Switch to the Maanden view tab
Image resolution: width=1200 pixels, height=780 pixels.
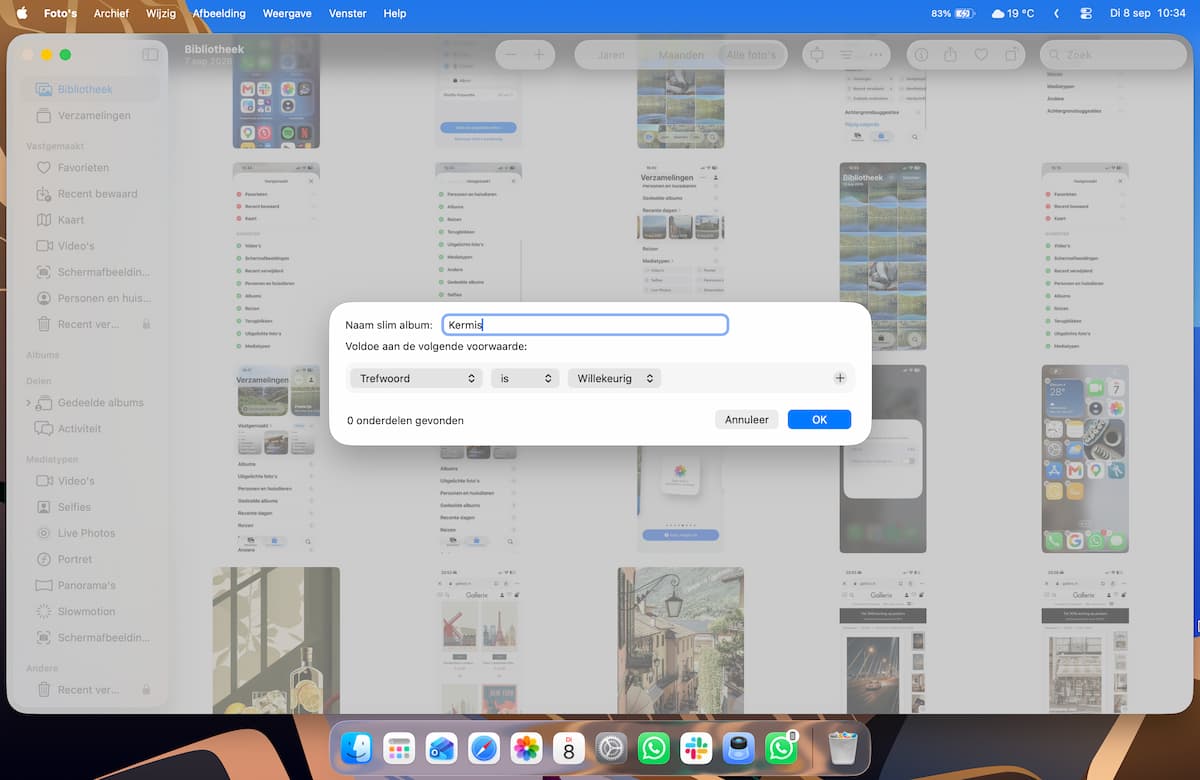coord(680,55)
